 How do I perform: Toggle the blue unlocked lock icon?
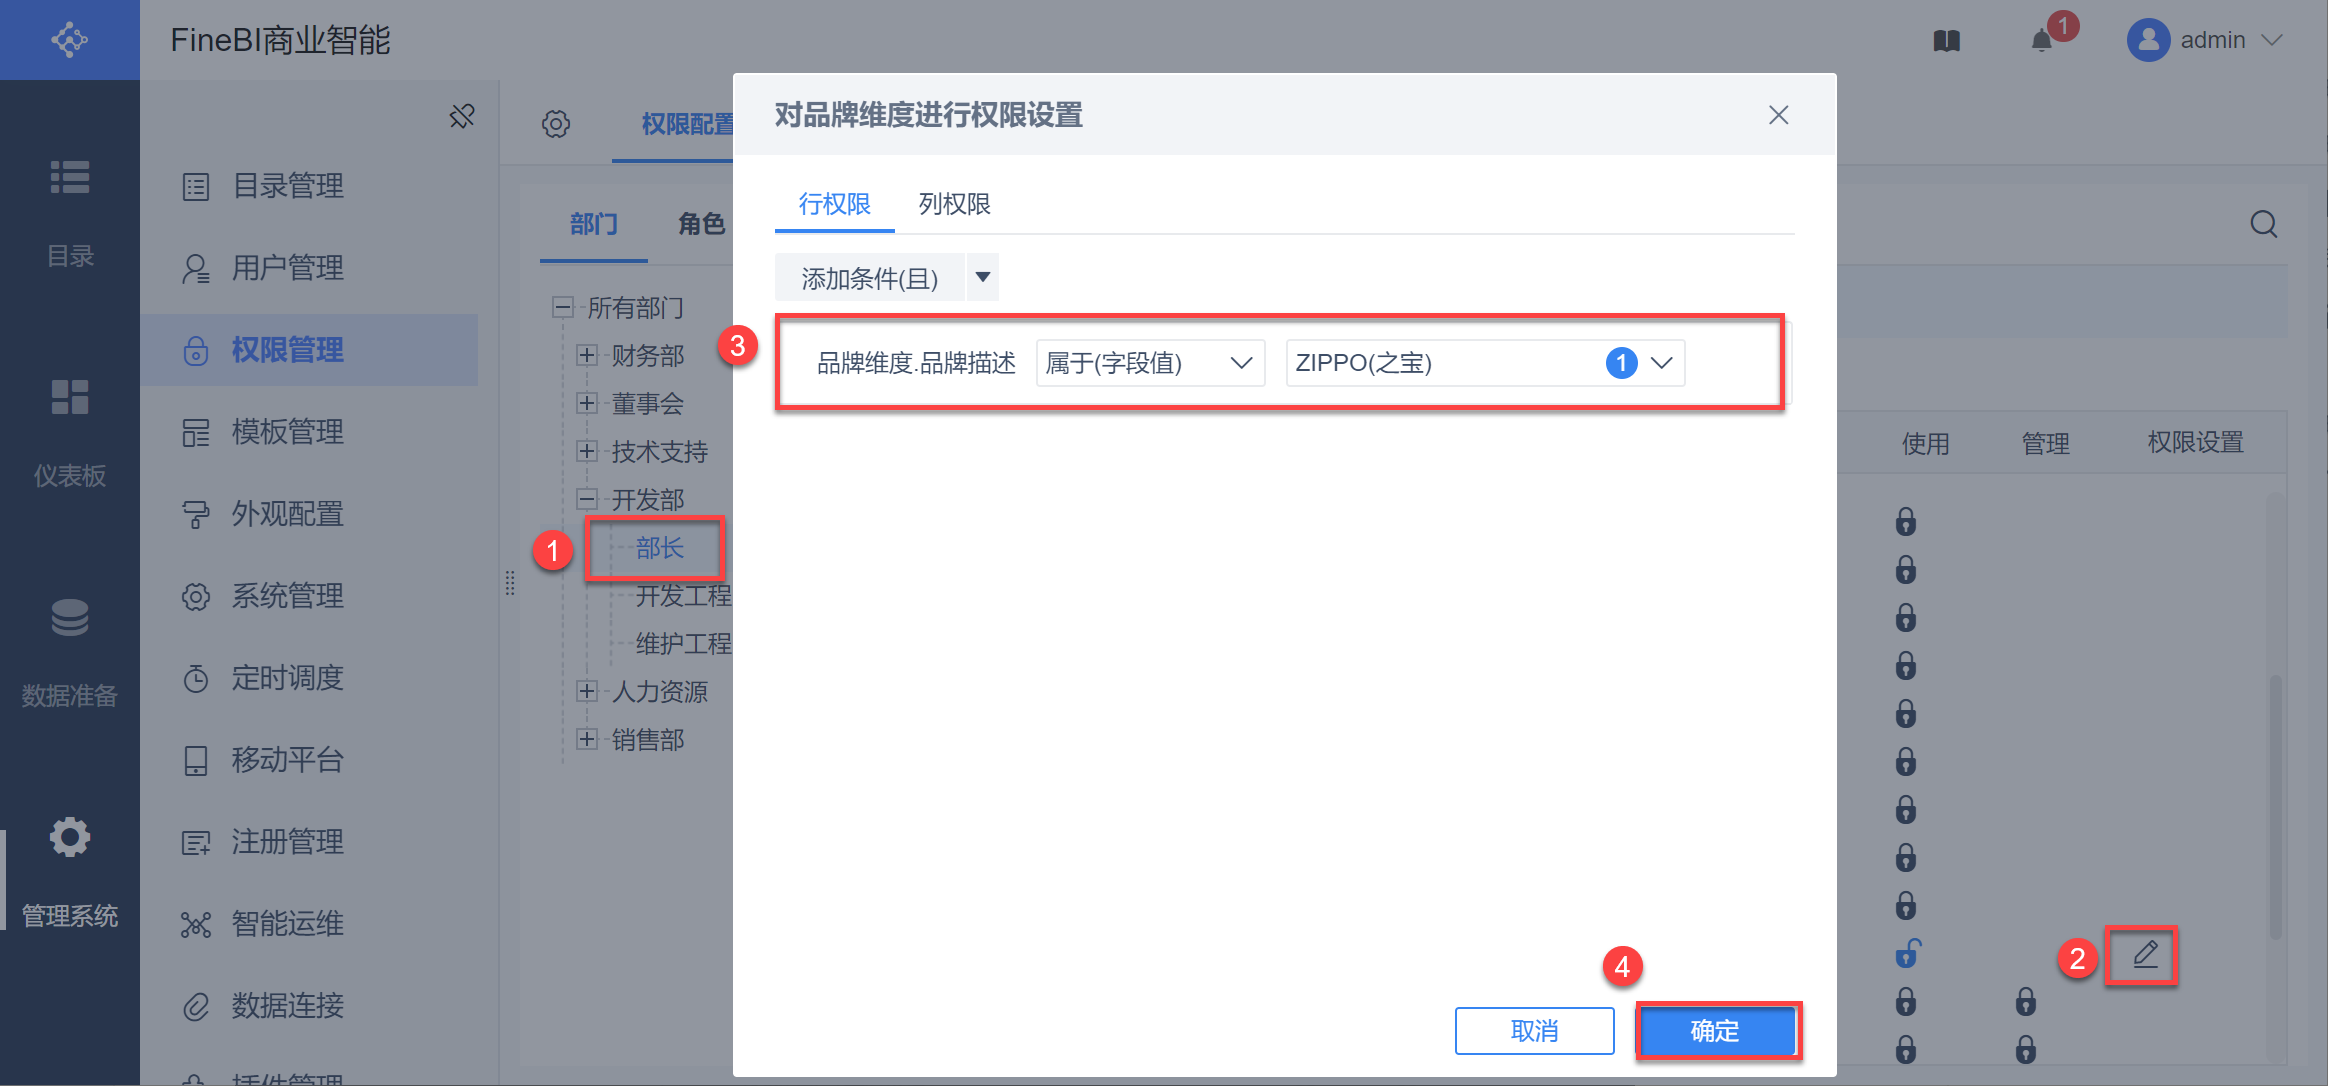click(x=1908, y=953)
